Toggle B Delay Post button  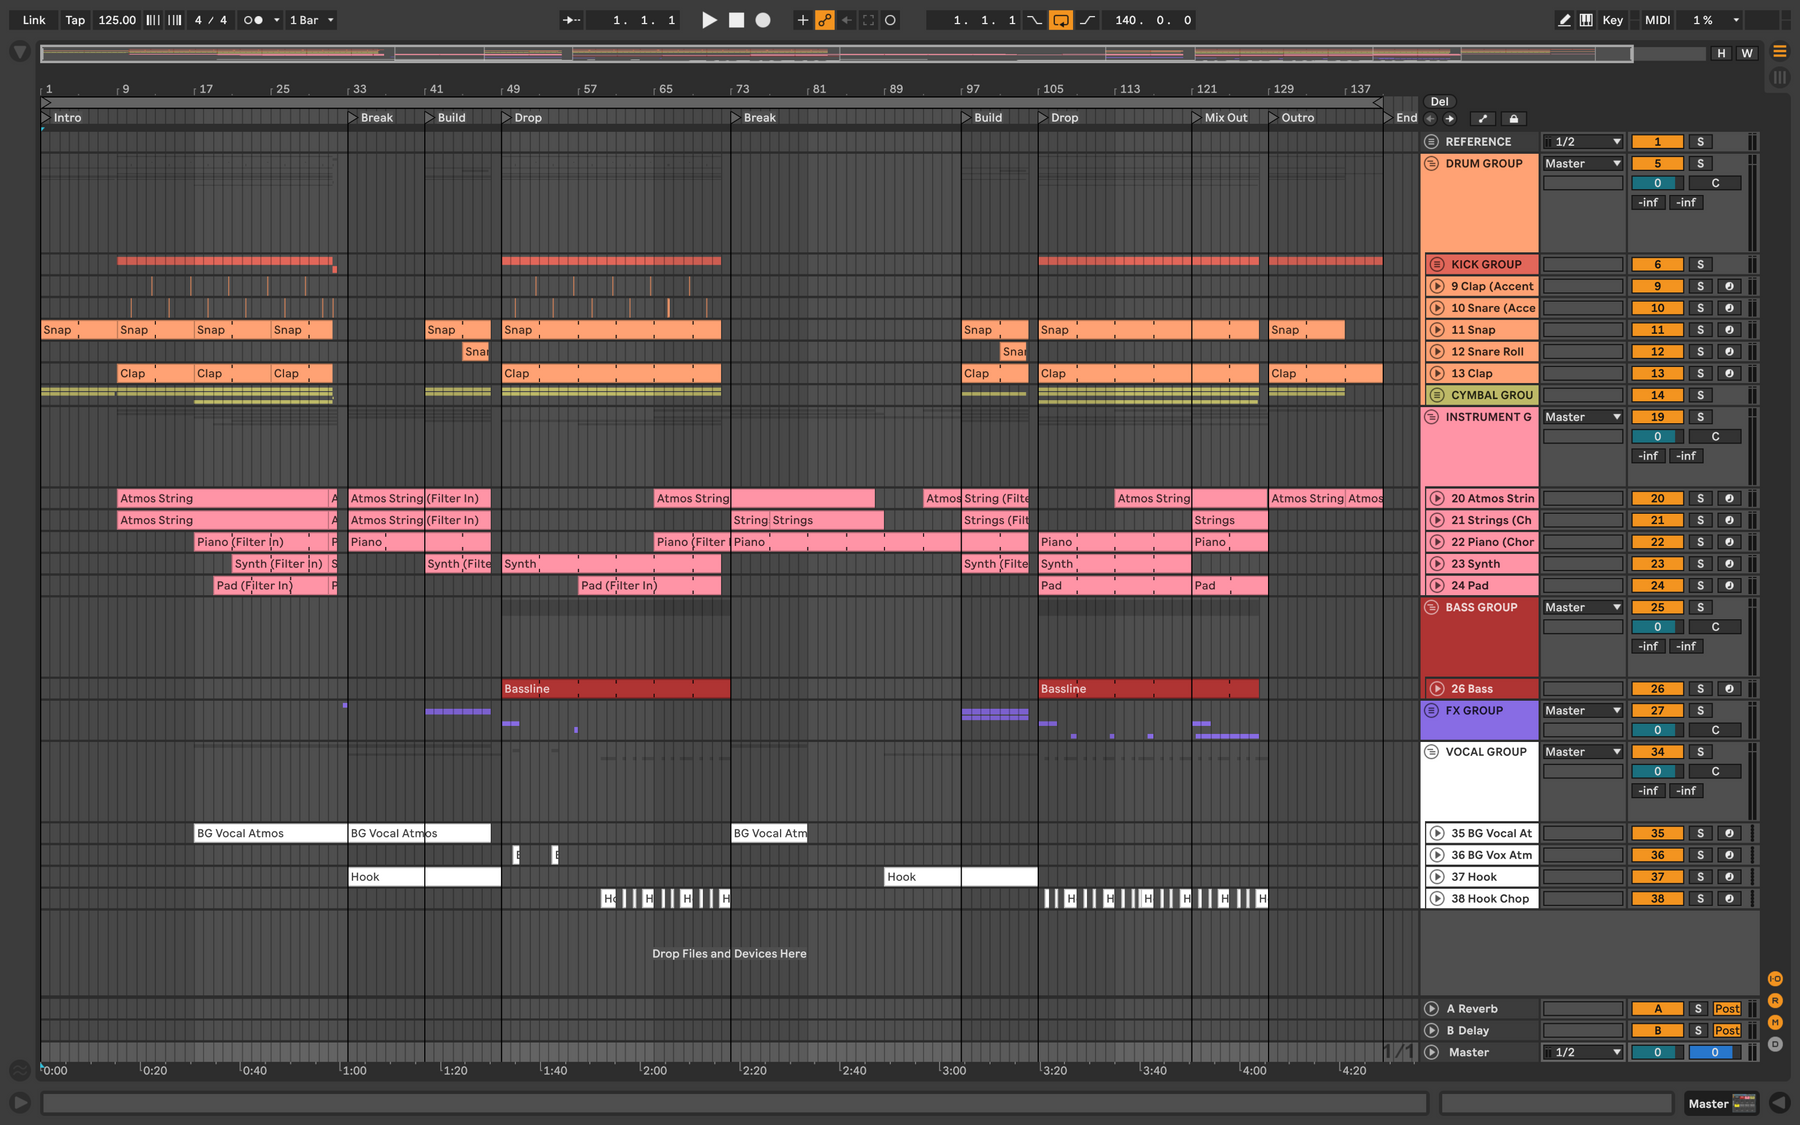(x=1727, y=1031)
